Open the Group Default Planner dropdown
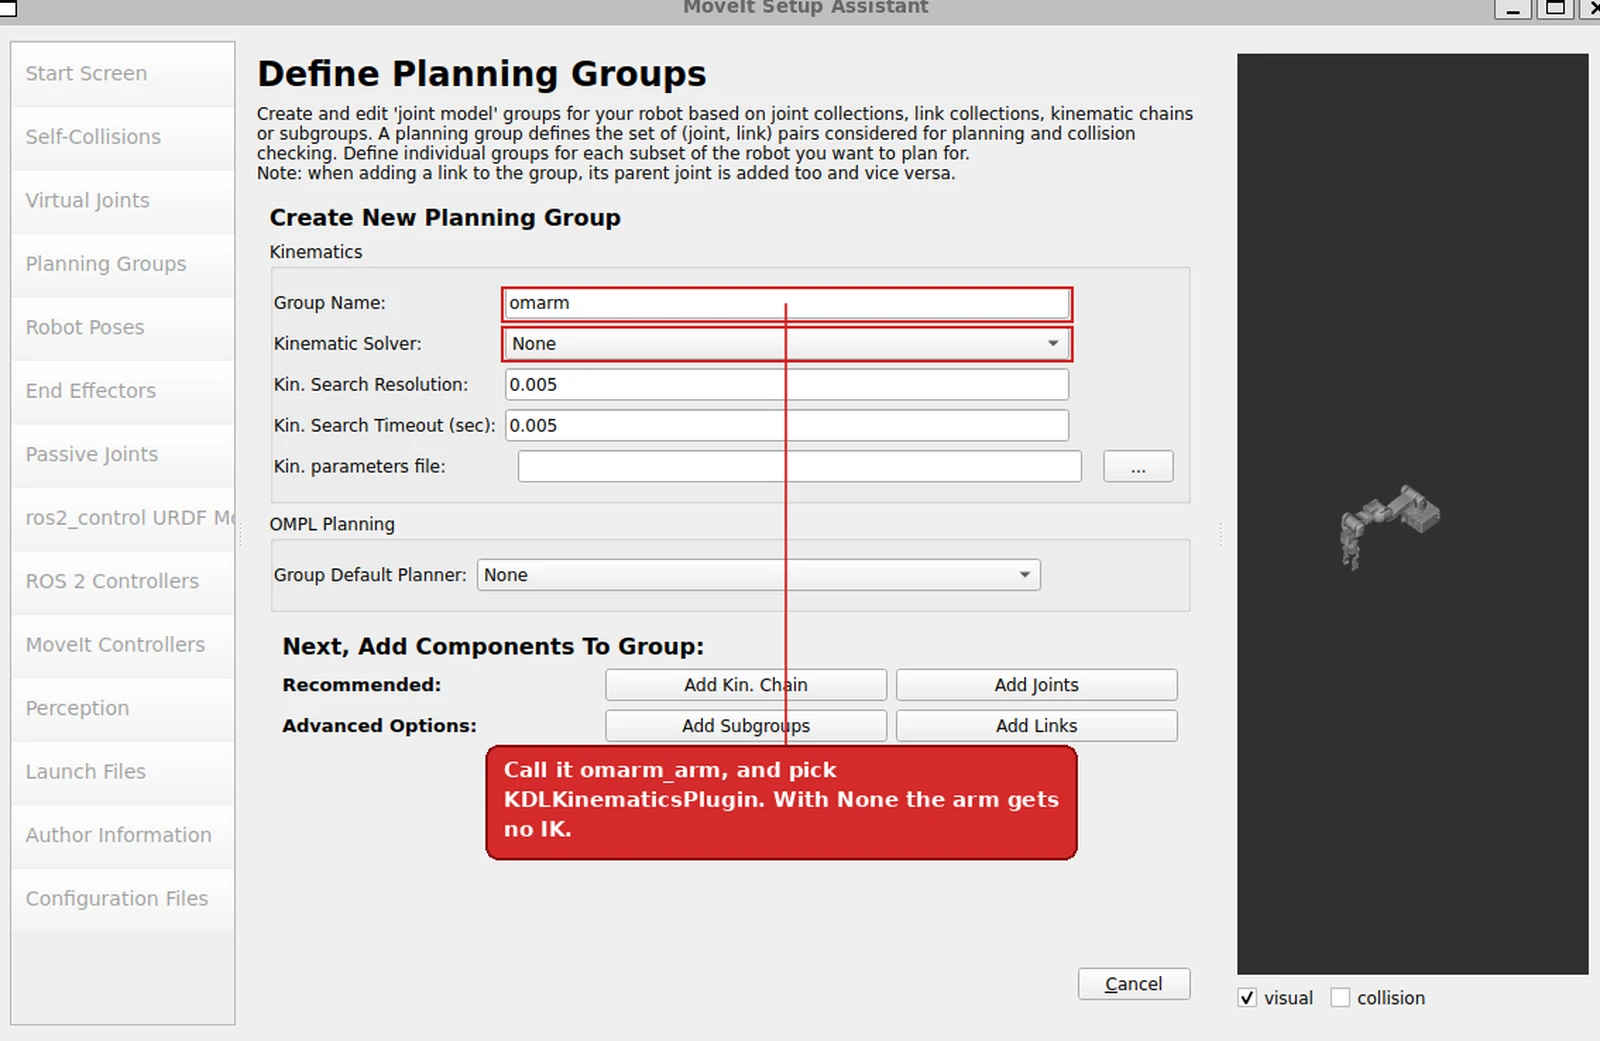The image size is (1600, 1041). (759, 575)
